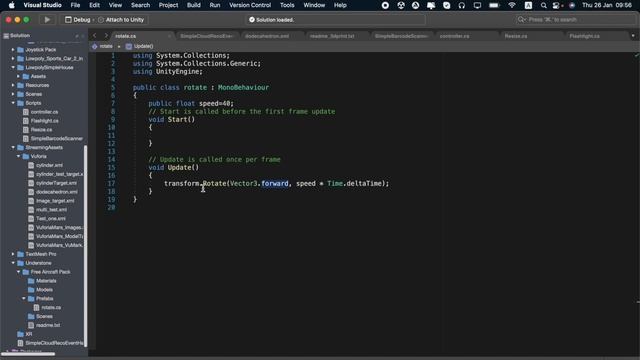The image size is (640, 360).
Task: Click the Spotlight search icon in menu bar
Action: coord(543,5)
